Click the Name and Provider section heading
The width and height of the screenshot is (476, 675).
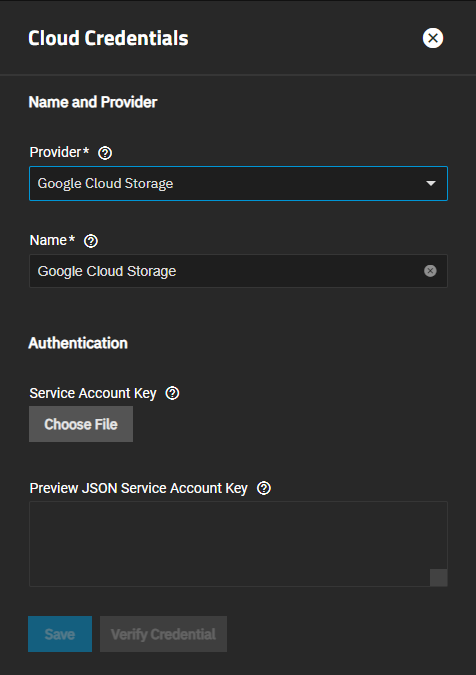tap(93, 102)
